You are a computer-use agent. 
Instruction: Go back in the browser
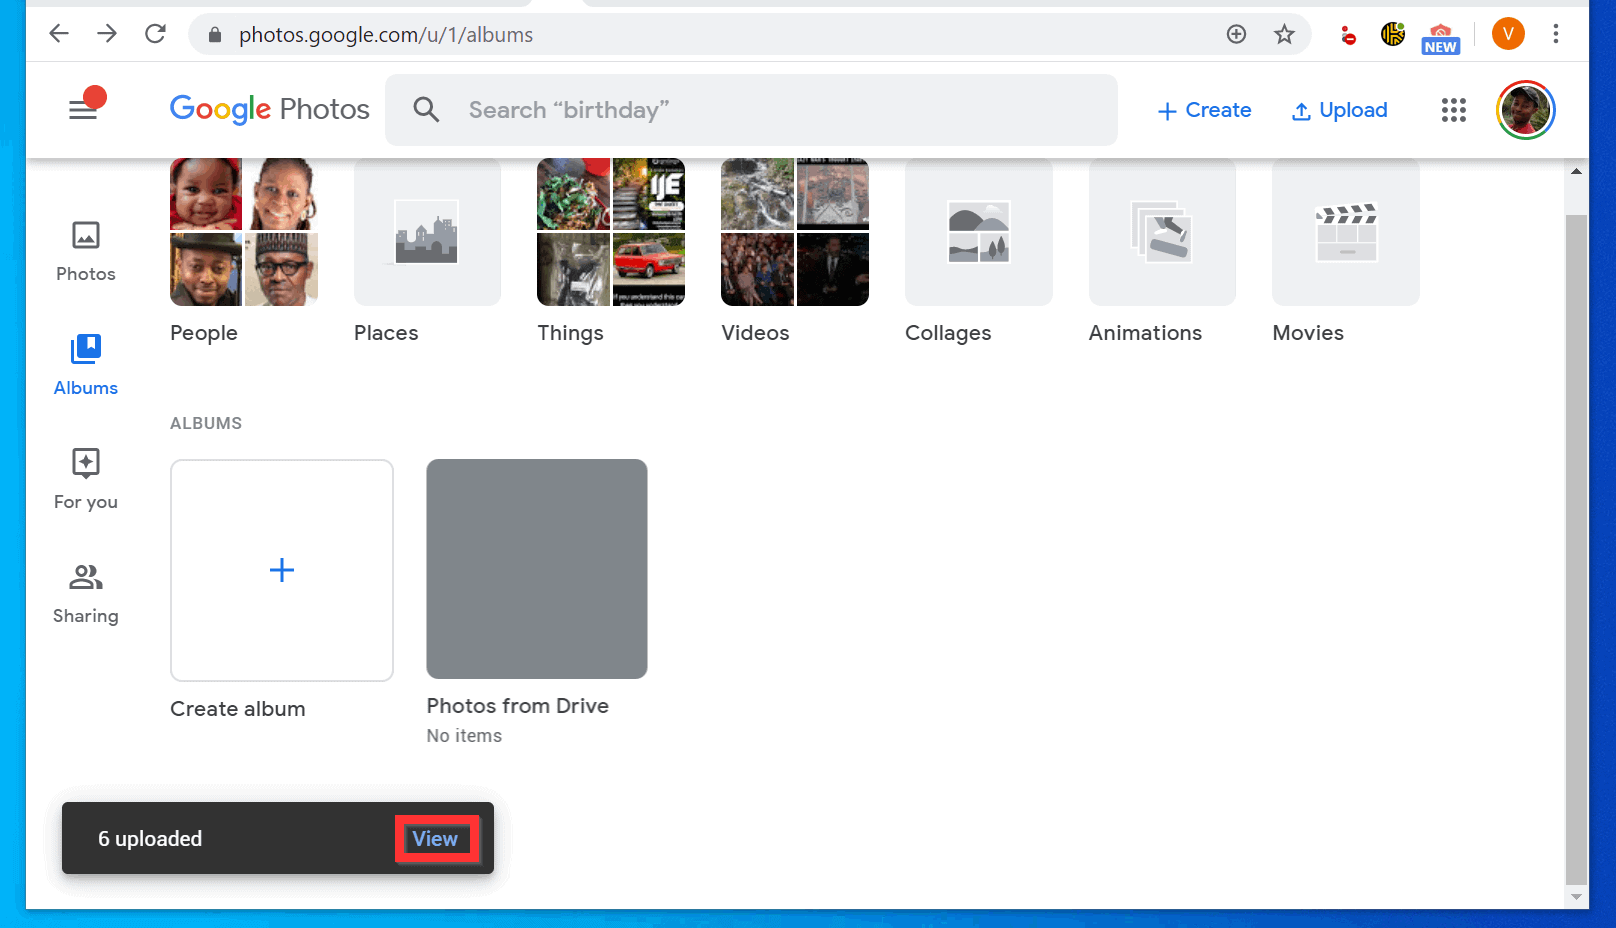59,34
